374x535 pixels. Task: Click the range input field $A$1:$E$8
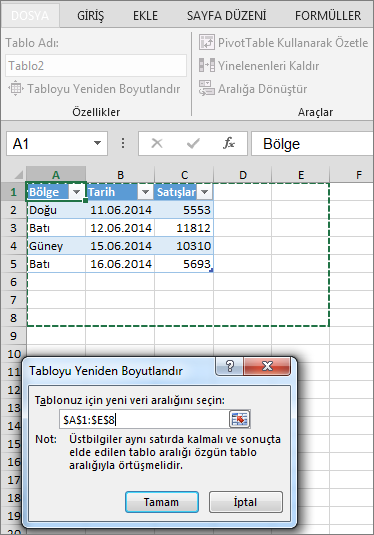coord(144,419)
